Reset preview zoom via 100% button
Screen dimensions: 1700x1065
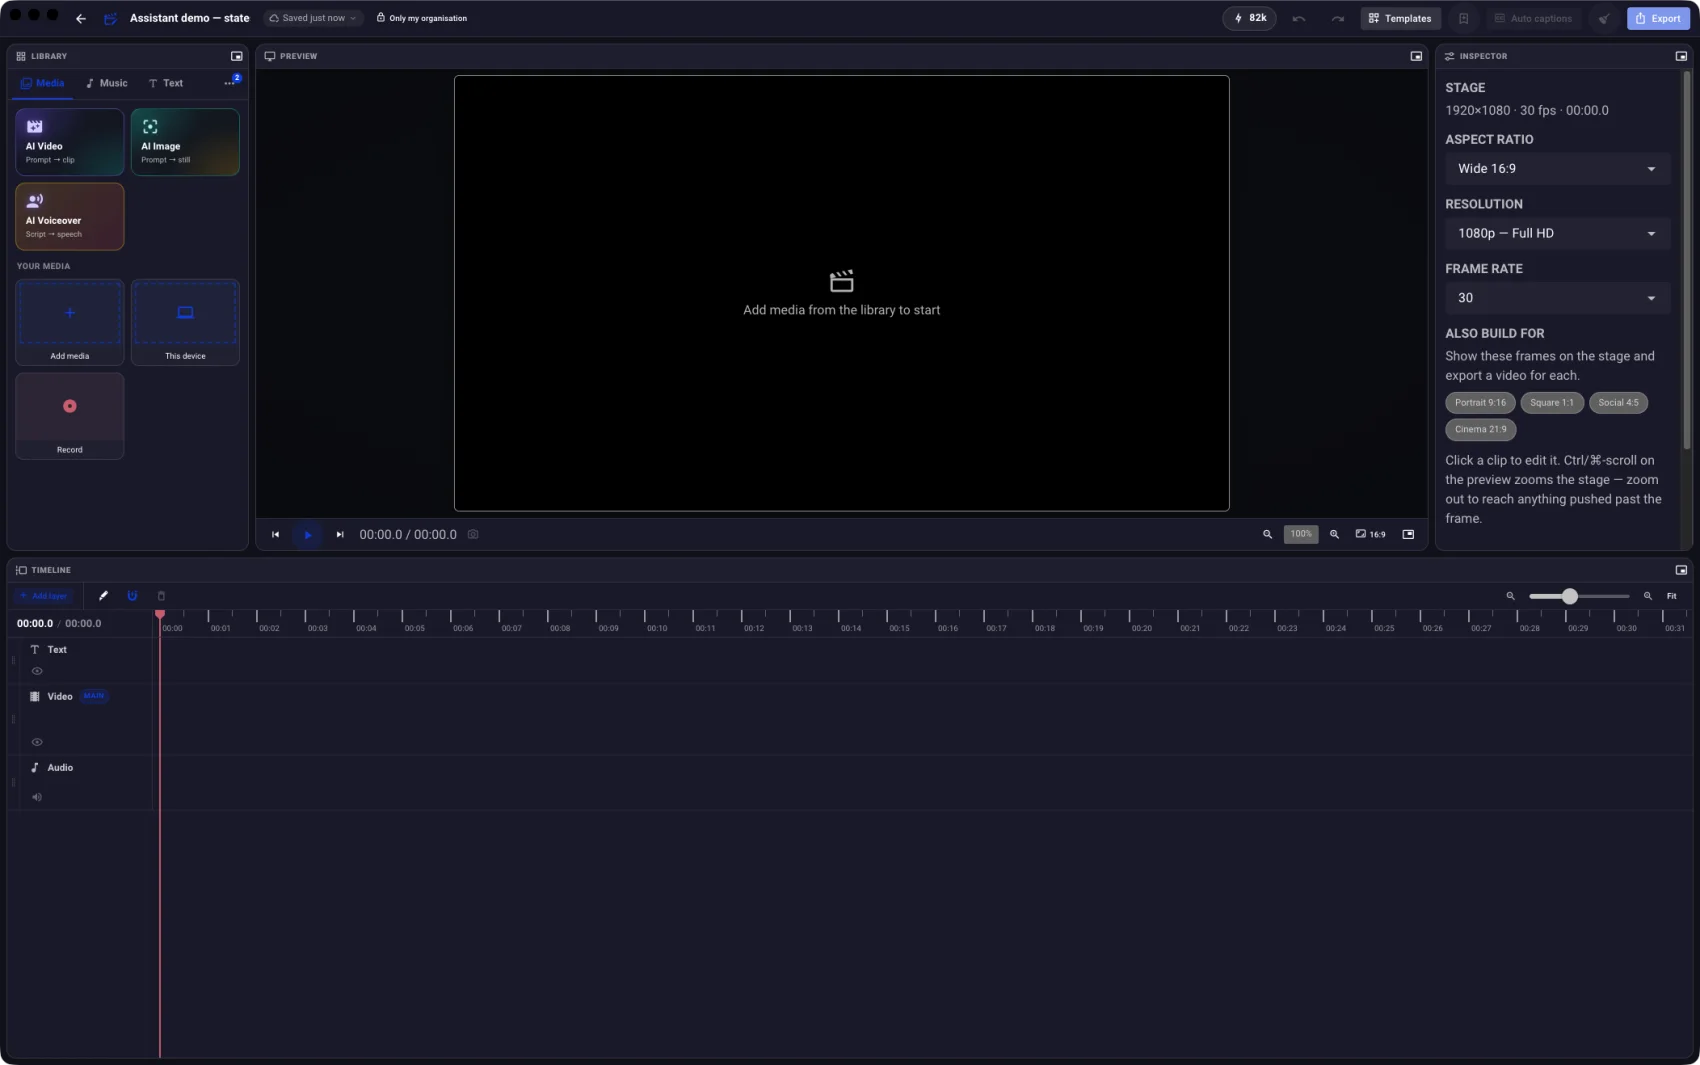[x=1301, y=534]
